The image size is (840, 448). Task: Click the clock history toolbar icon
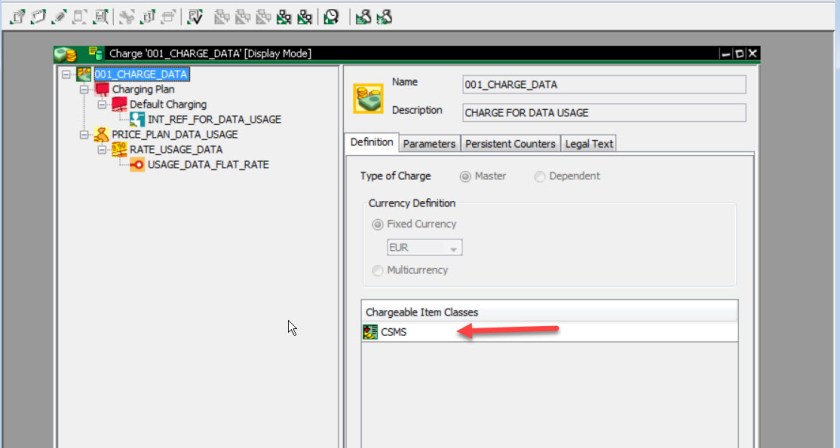point(331,17)
